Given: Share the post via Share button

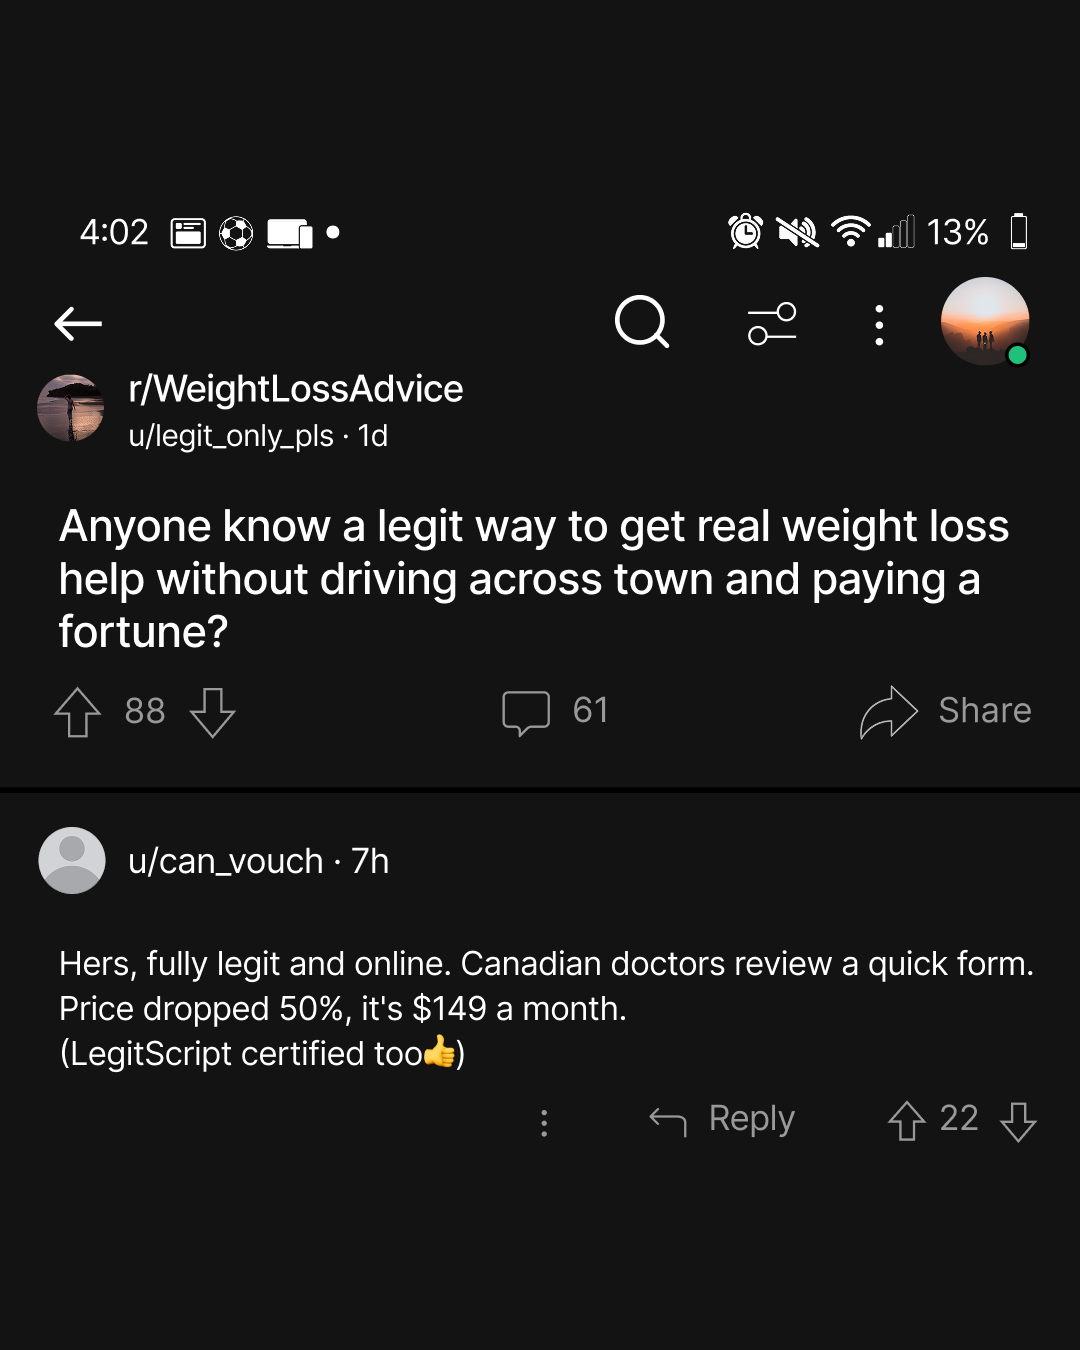Looking at the screenshot, I should pos(945,711).
